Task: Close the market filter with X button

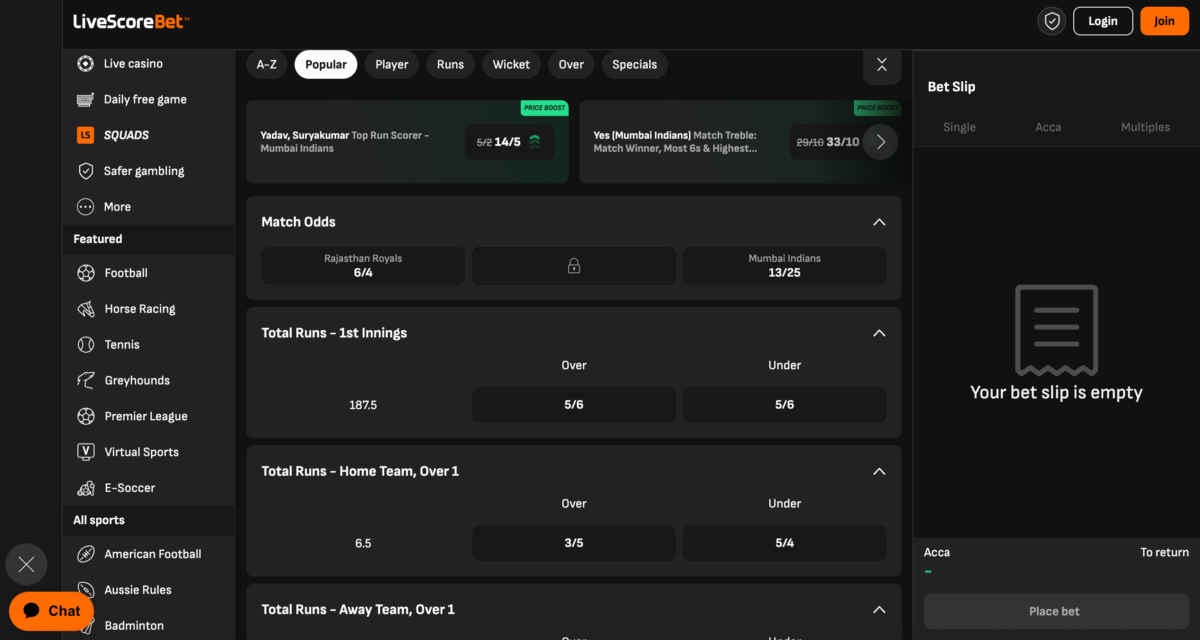Action: coord(882,65)
